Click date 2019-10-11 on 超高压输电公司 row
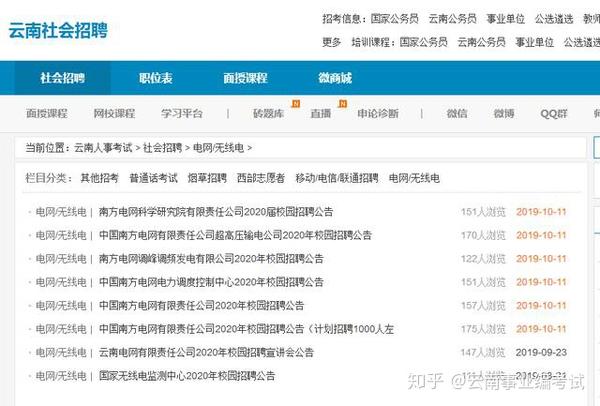This screenshot has width=600, height=406. tap(541, 235)
